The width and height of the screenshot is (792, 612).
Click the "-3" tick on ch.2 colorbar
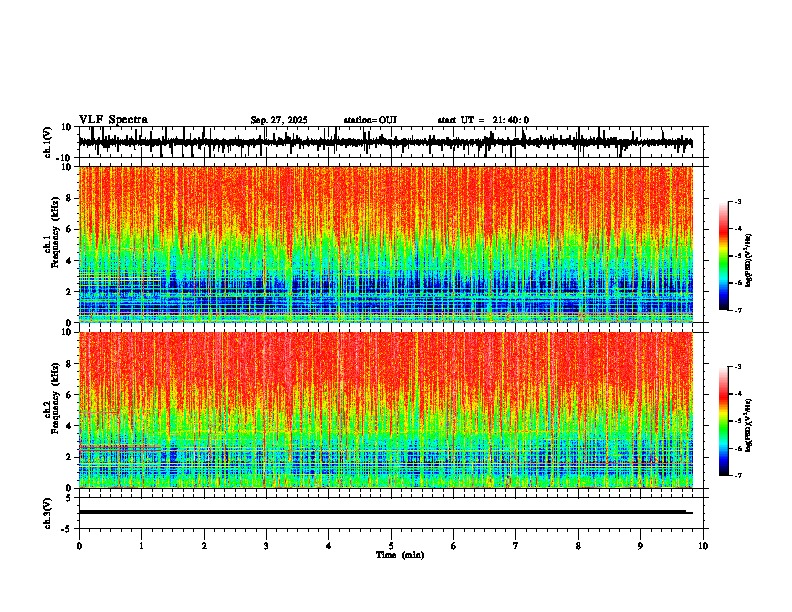[737, 367]
